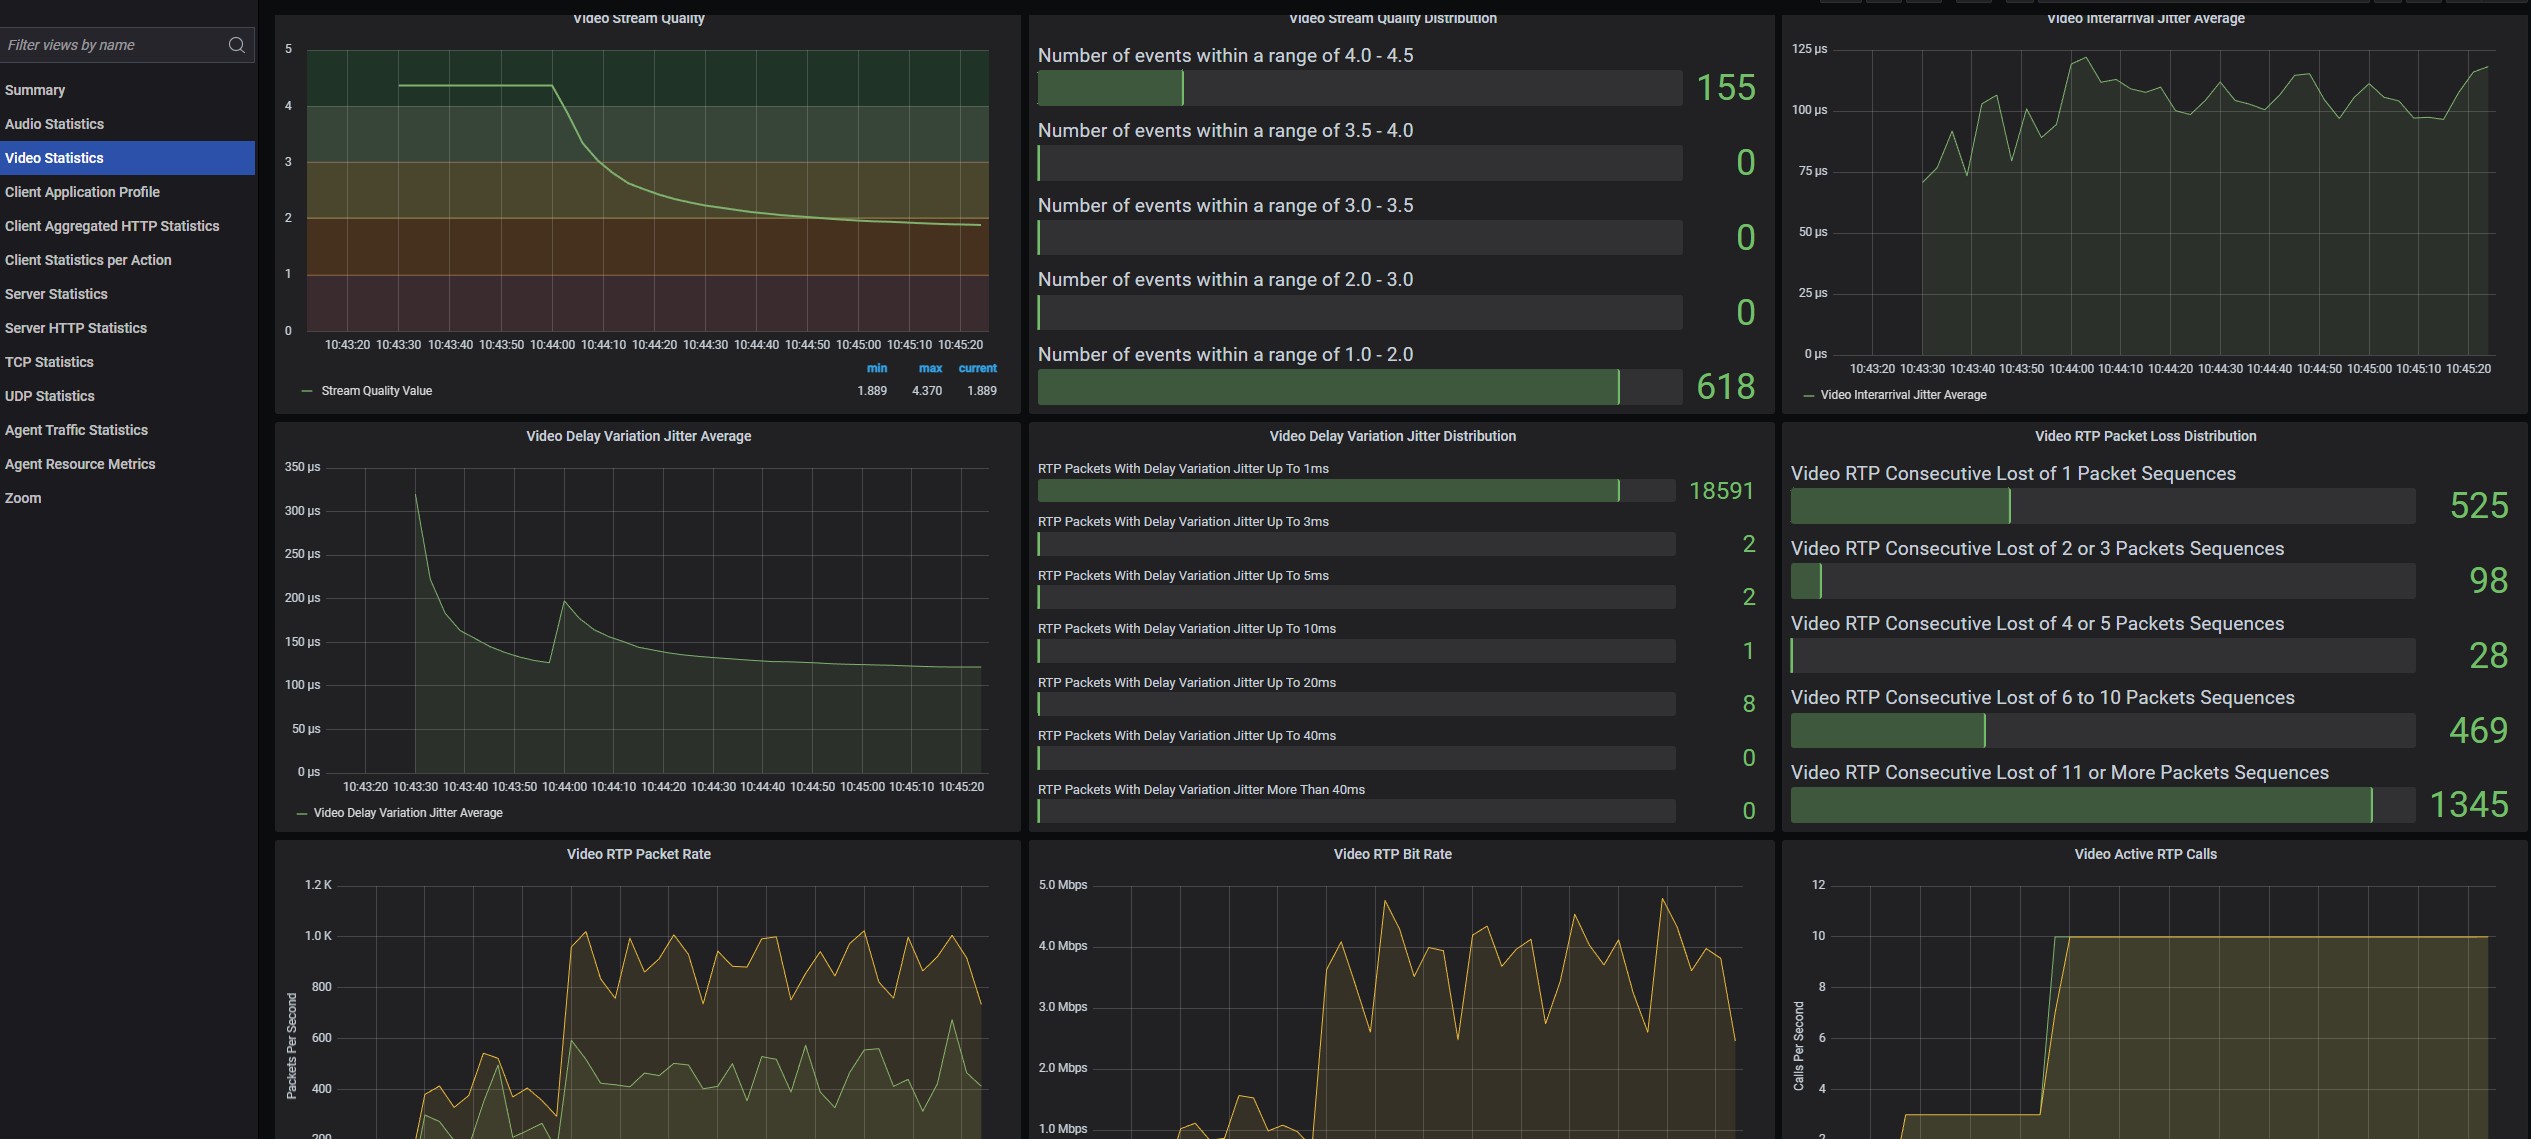
Task: Sort legend by the current column header
Action: click(977, 368)
